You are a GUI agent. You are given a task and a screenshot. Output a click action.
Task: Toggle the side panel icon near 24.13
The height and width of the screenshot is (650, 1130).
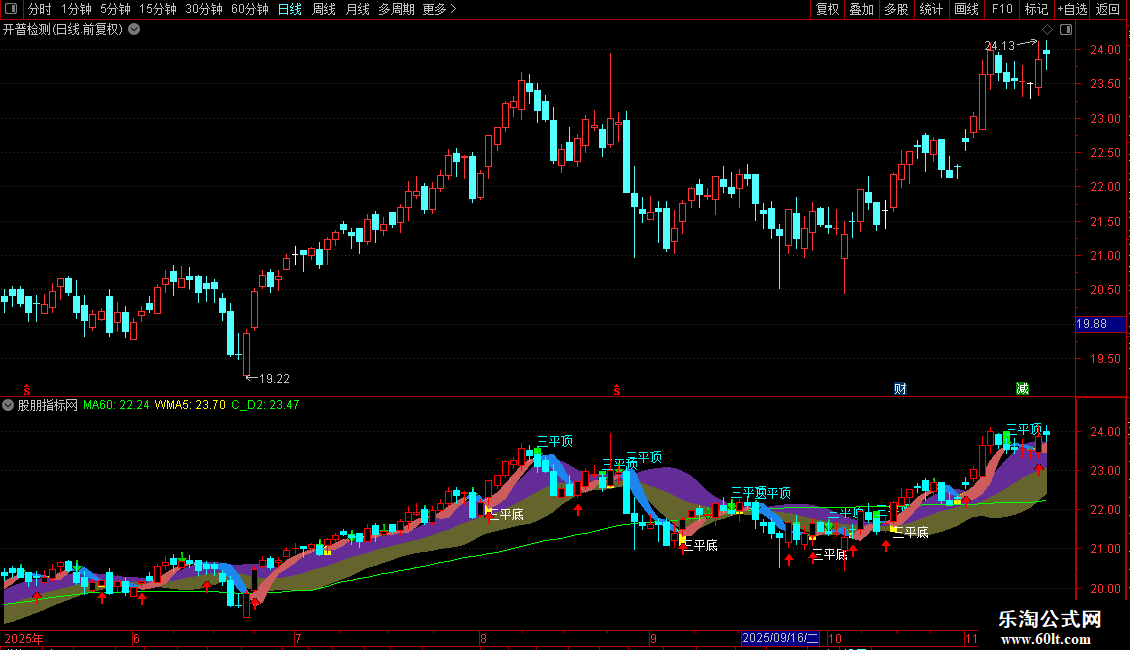pyautogui.click(x=1066, y=30)
